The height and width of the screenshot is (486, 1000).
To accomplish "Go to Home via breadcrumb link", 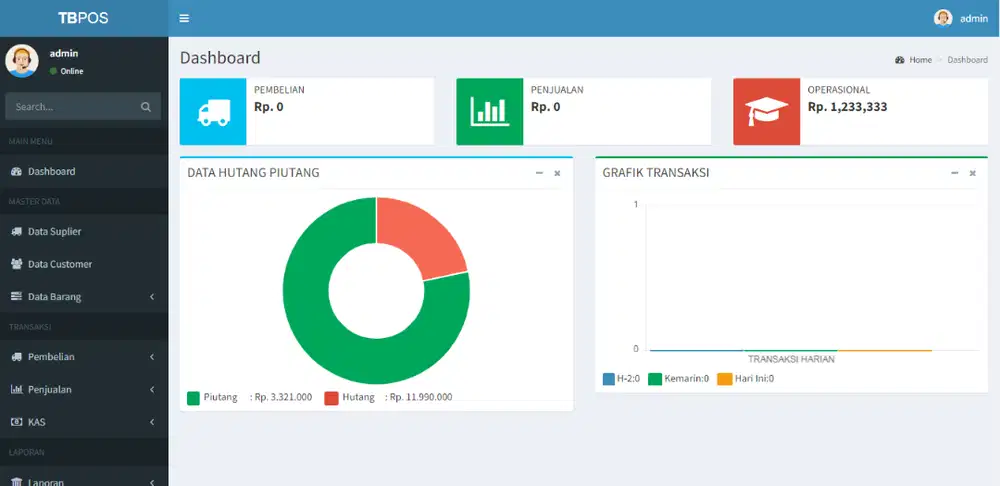I will coord(919,60).
